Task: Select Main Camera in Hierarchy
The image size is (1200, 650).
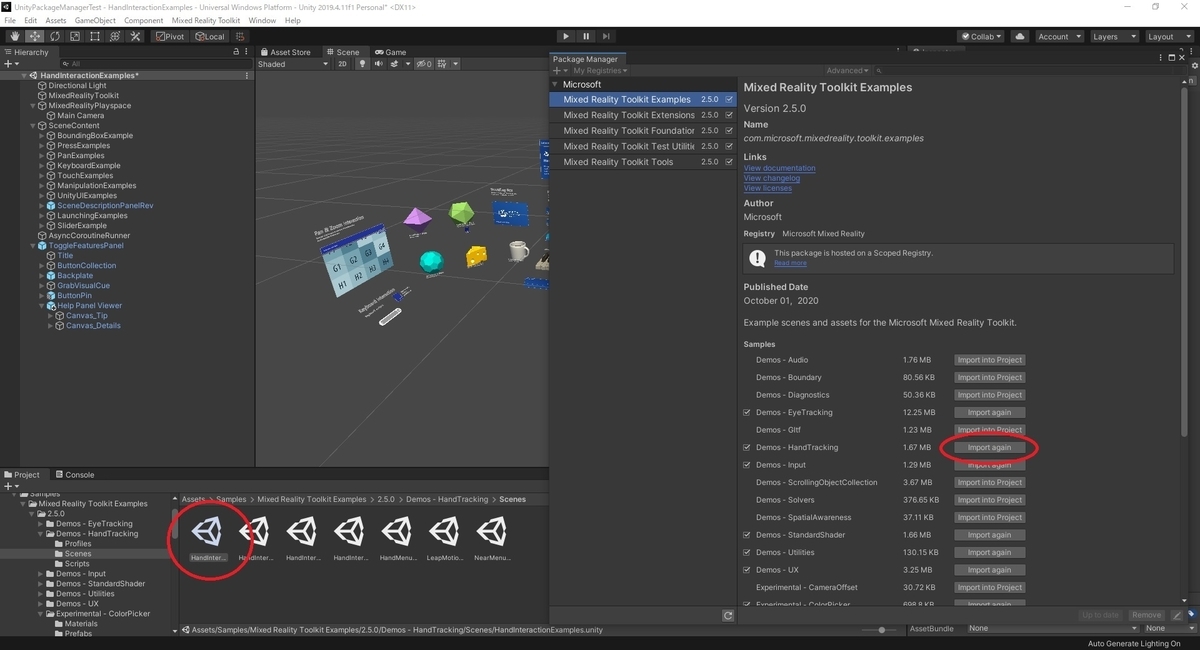Action: coord(80,116)
